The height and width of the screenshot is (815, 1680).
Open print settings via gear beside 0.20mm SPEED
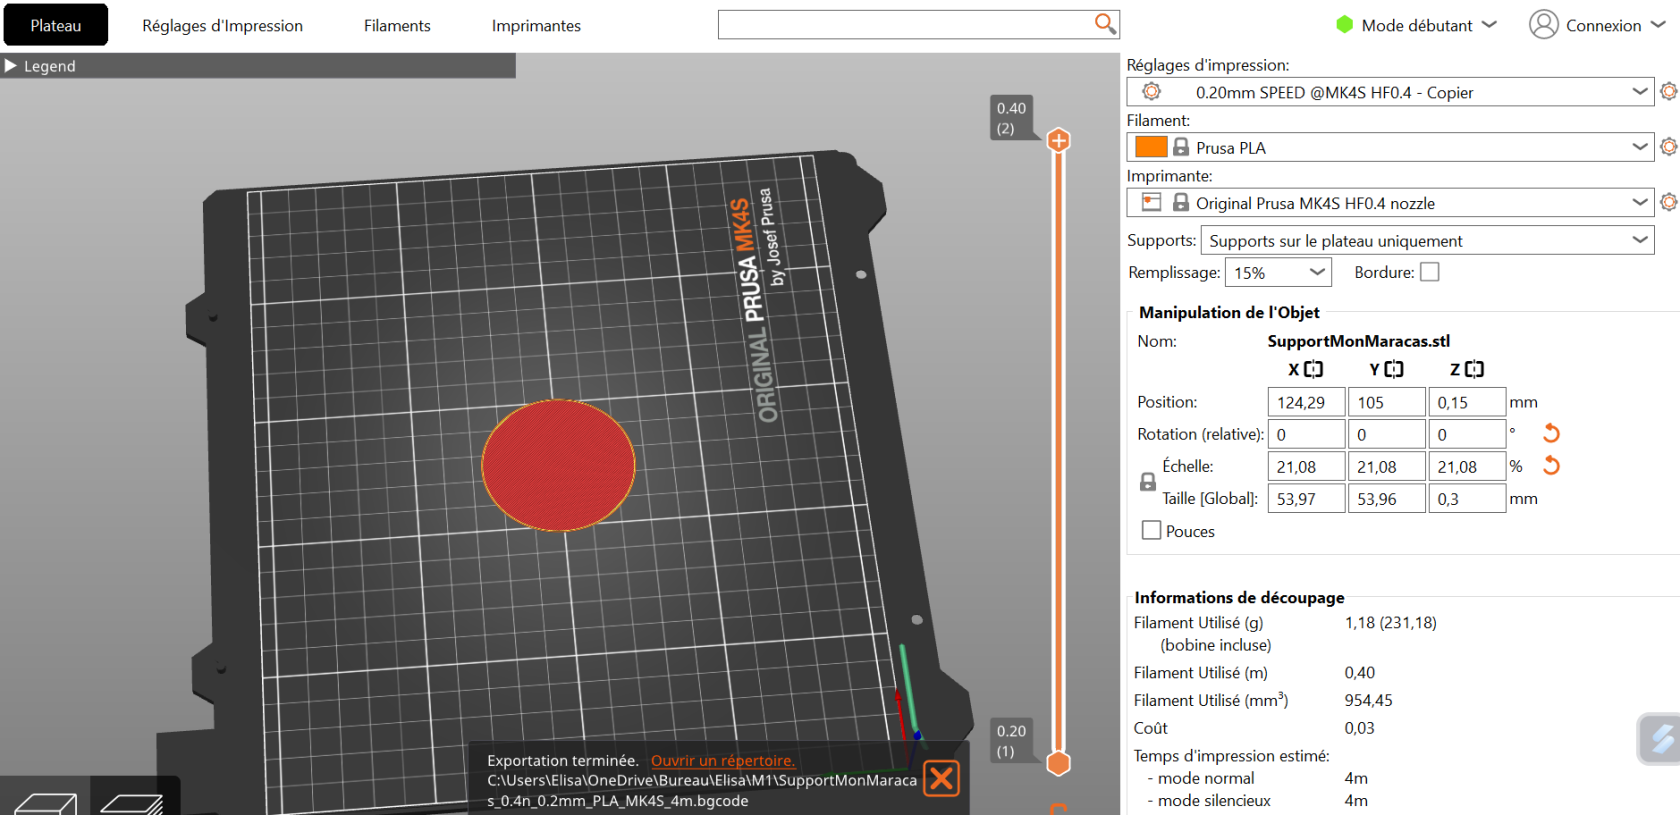tap(1668, 91)
